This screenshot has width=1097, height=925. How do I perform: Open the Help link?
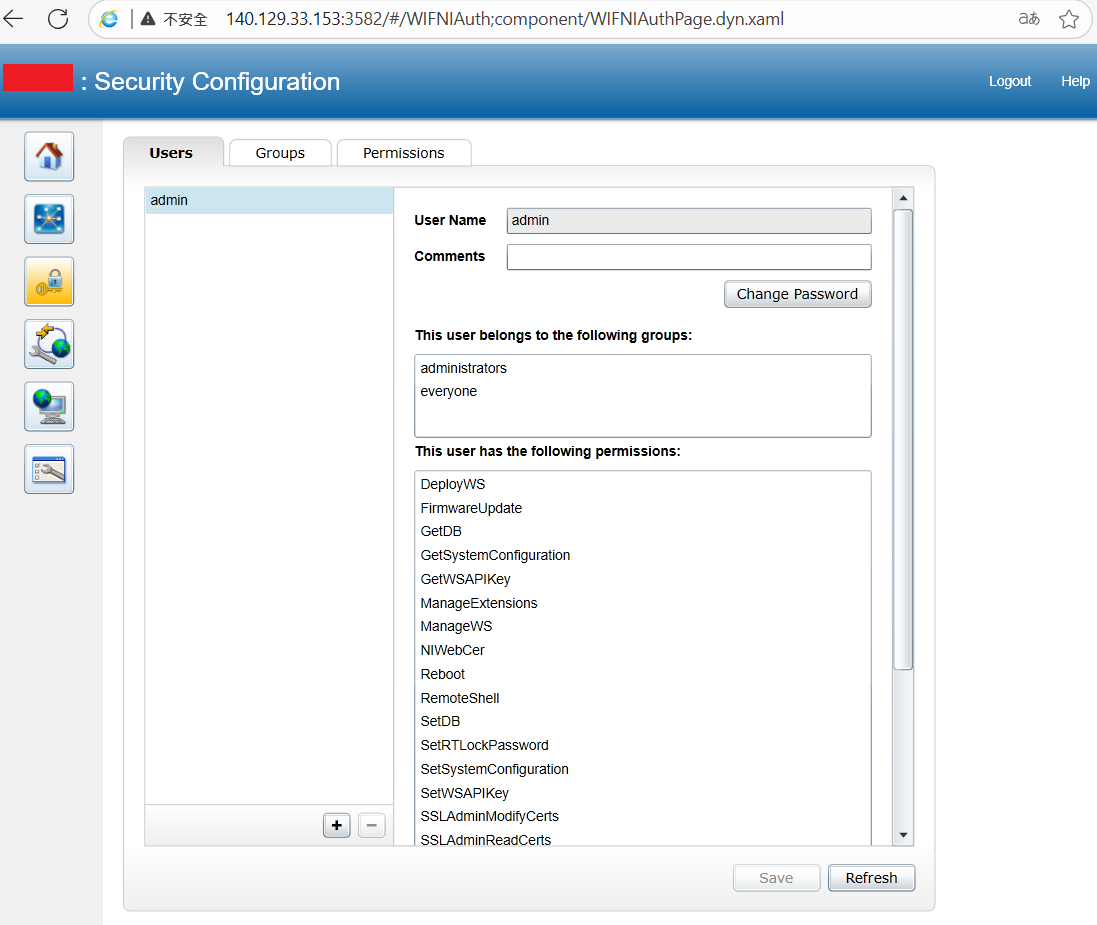(x=1075, y=81)
